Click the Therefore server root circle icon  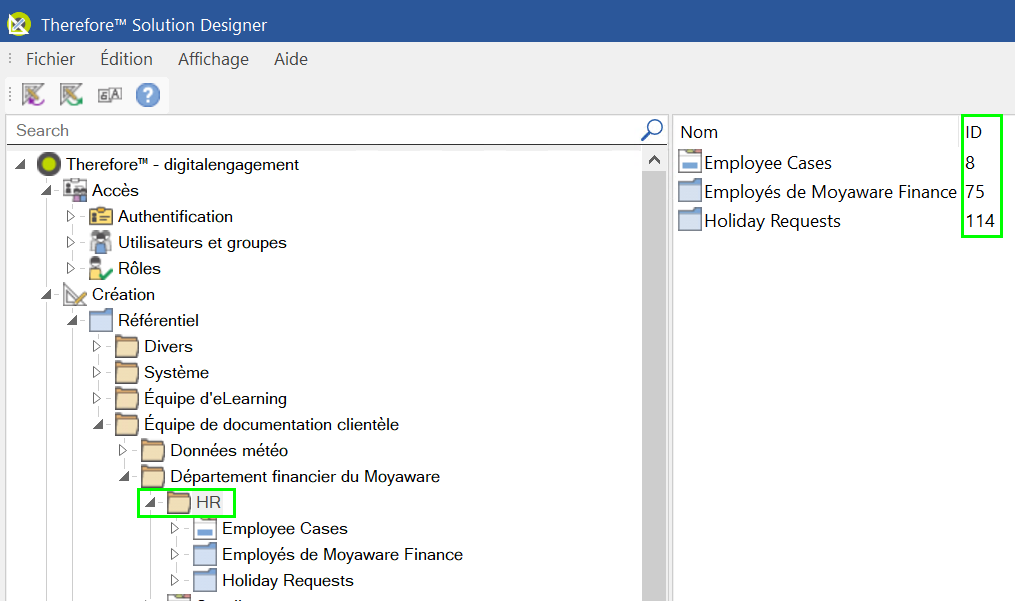tap(49, 164)
